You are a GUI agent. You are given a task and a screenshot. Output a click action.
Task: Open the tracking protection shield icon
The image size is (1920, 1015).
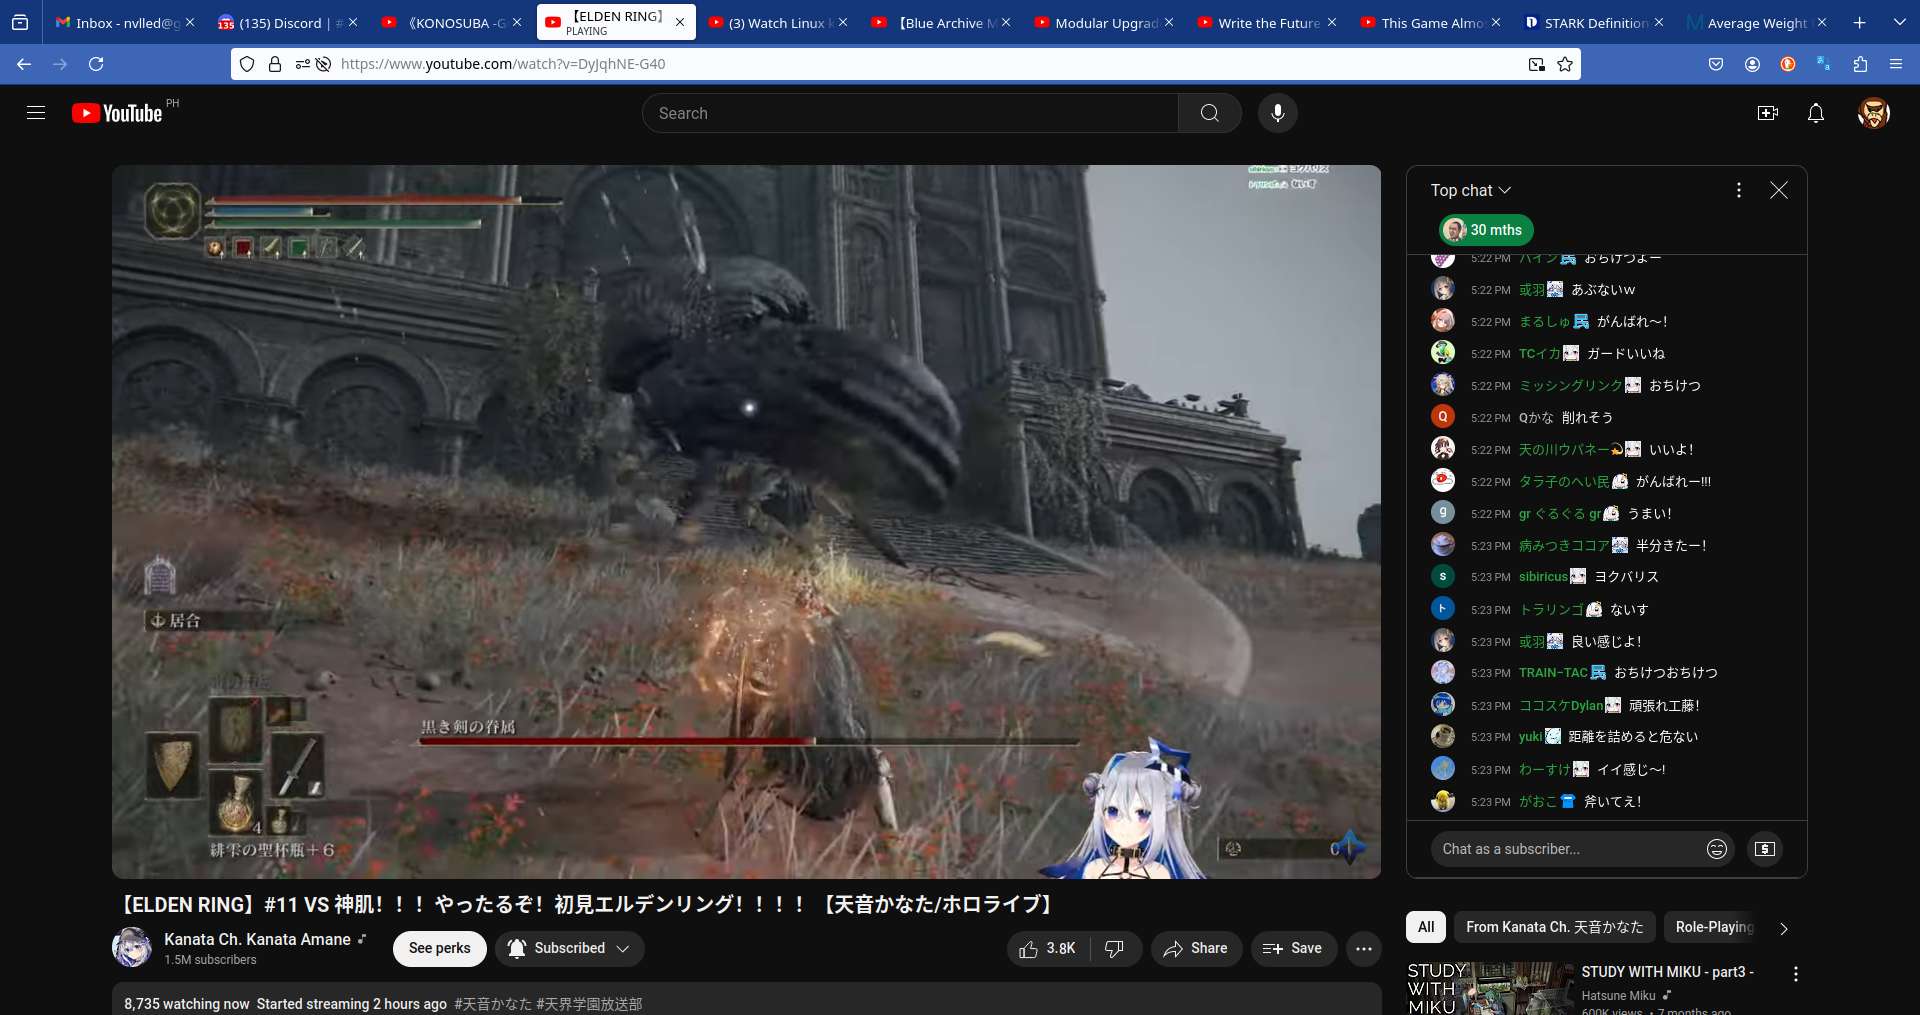click(247, 64)
